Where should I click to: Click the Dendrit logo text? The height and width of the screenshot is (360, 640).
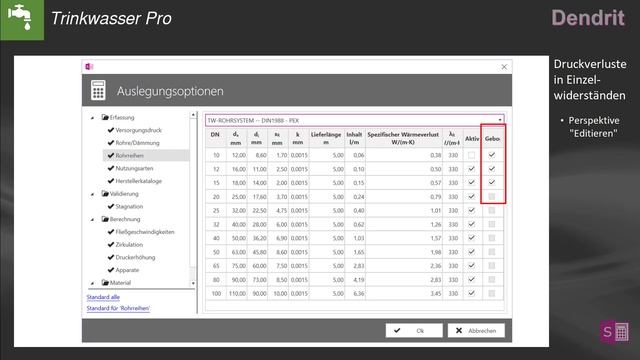[588, 18]
